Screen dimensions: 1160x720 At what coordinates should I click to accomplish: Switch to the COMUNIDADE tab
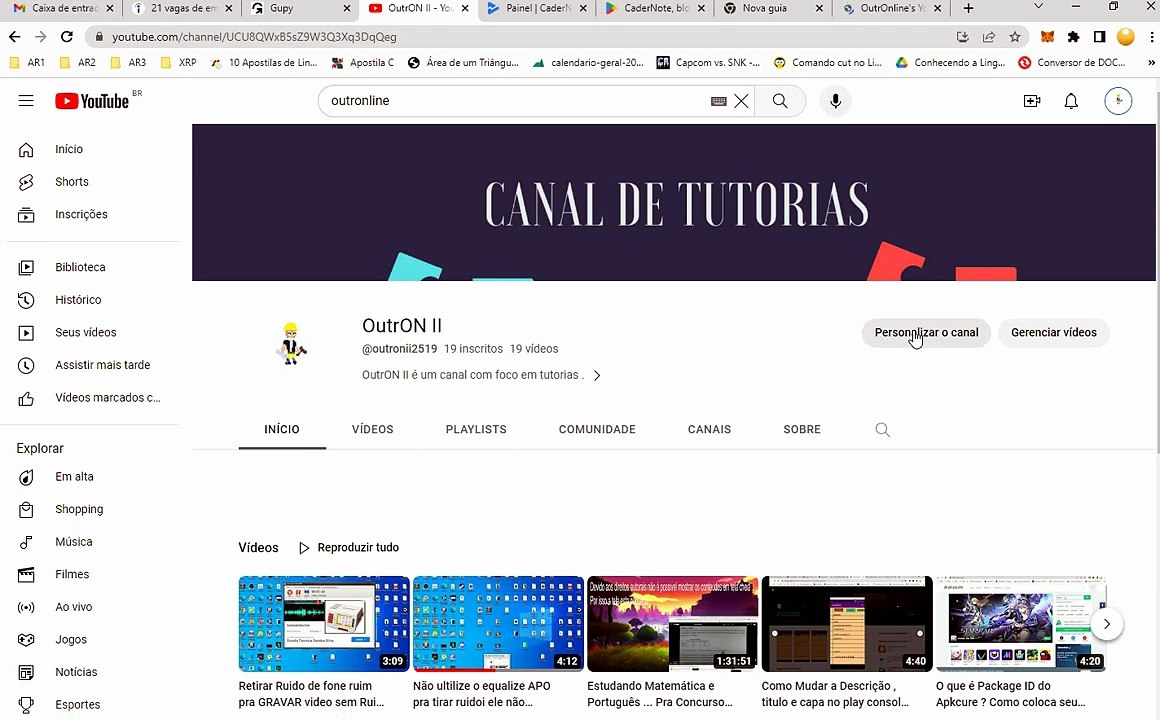597,429
